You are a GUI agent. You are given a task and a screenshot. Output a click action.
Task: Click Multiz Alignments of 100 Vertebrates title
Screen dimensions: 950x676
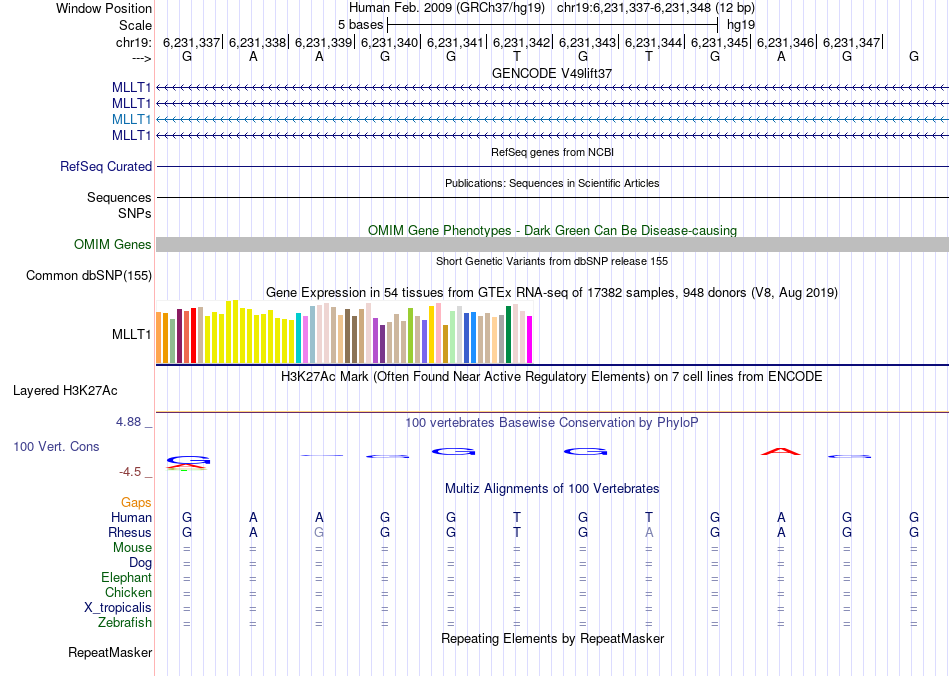[x=552, y=489]
